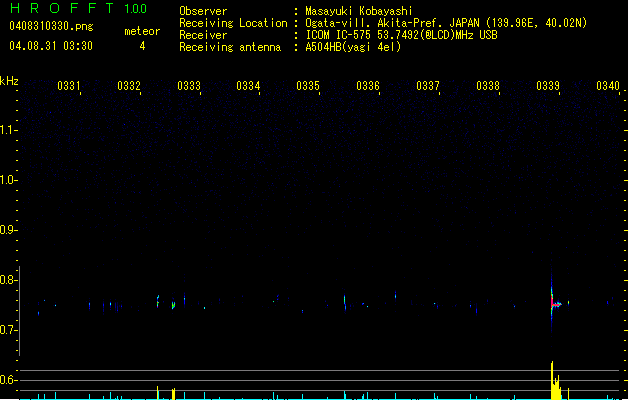Screen dimensions: 629x400
Task: Click the Receiving Location label
Action: [x=233, y=23]
